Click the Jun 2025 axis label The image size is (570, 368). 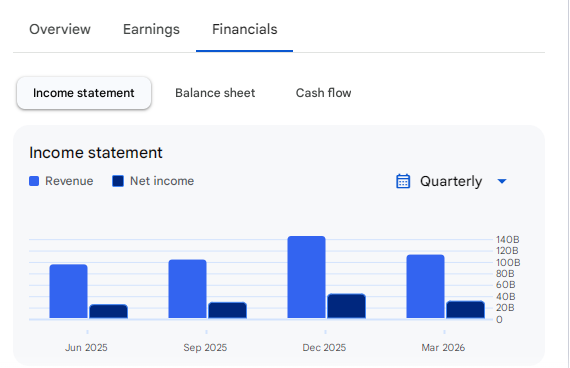click(x=86, y=348)
